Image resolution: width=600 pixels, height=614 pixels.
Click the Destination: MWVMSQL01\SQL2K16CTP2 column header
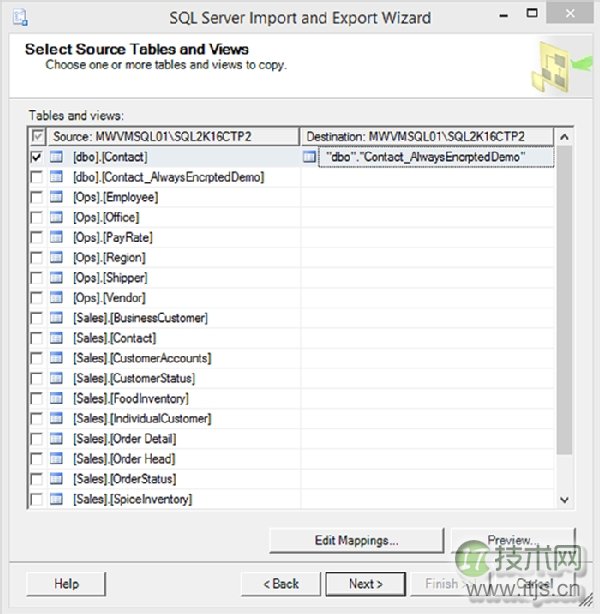[427, 136]
